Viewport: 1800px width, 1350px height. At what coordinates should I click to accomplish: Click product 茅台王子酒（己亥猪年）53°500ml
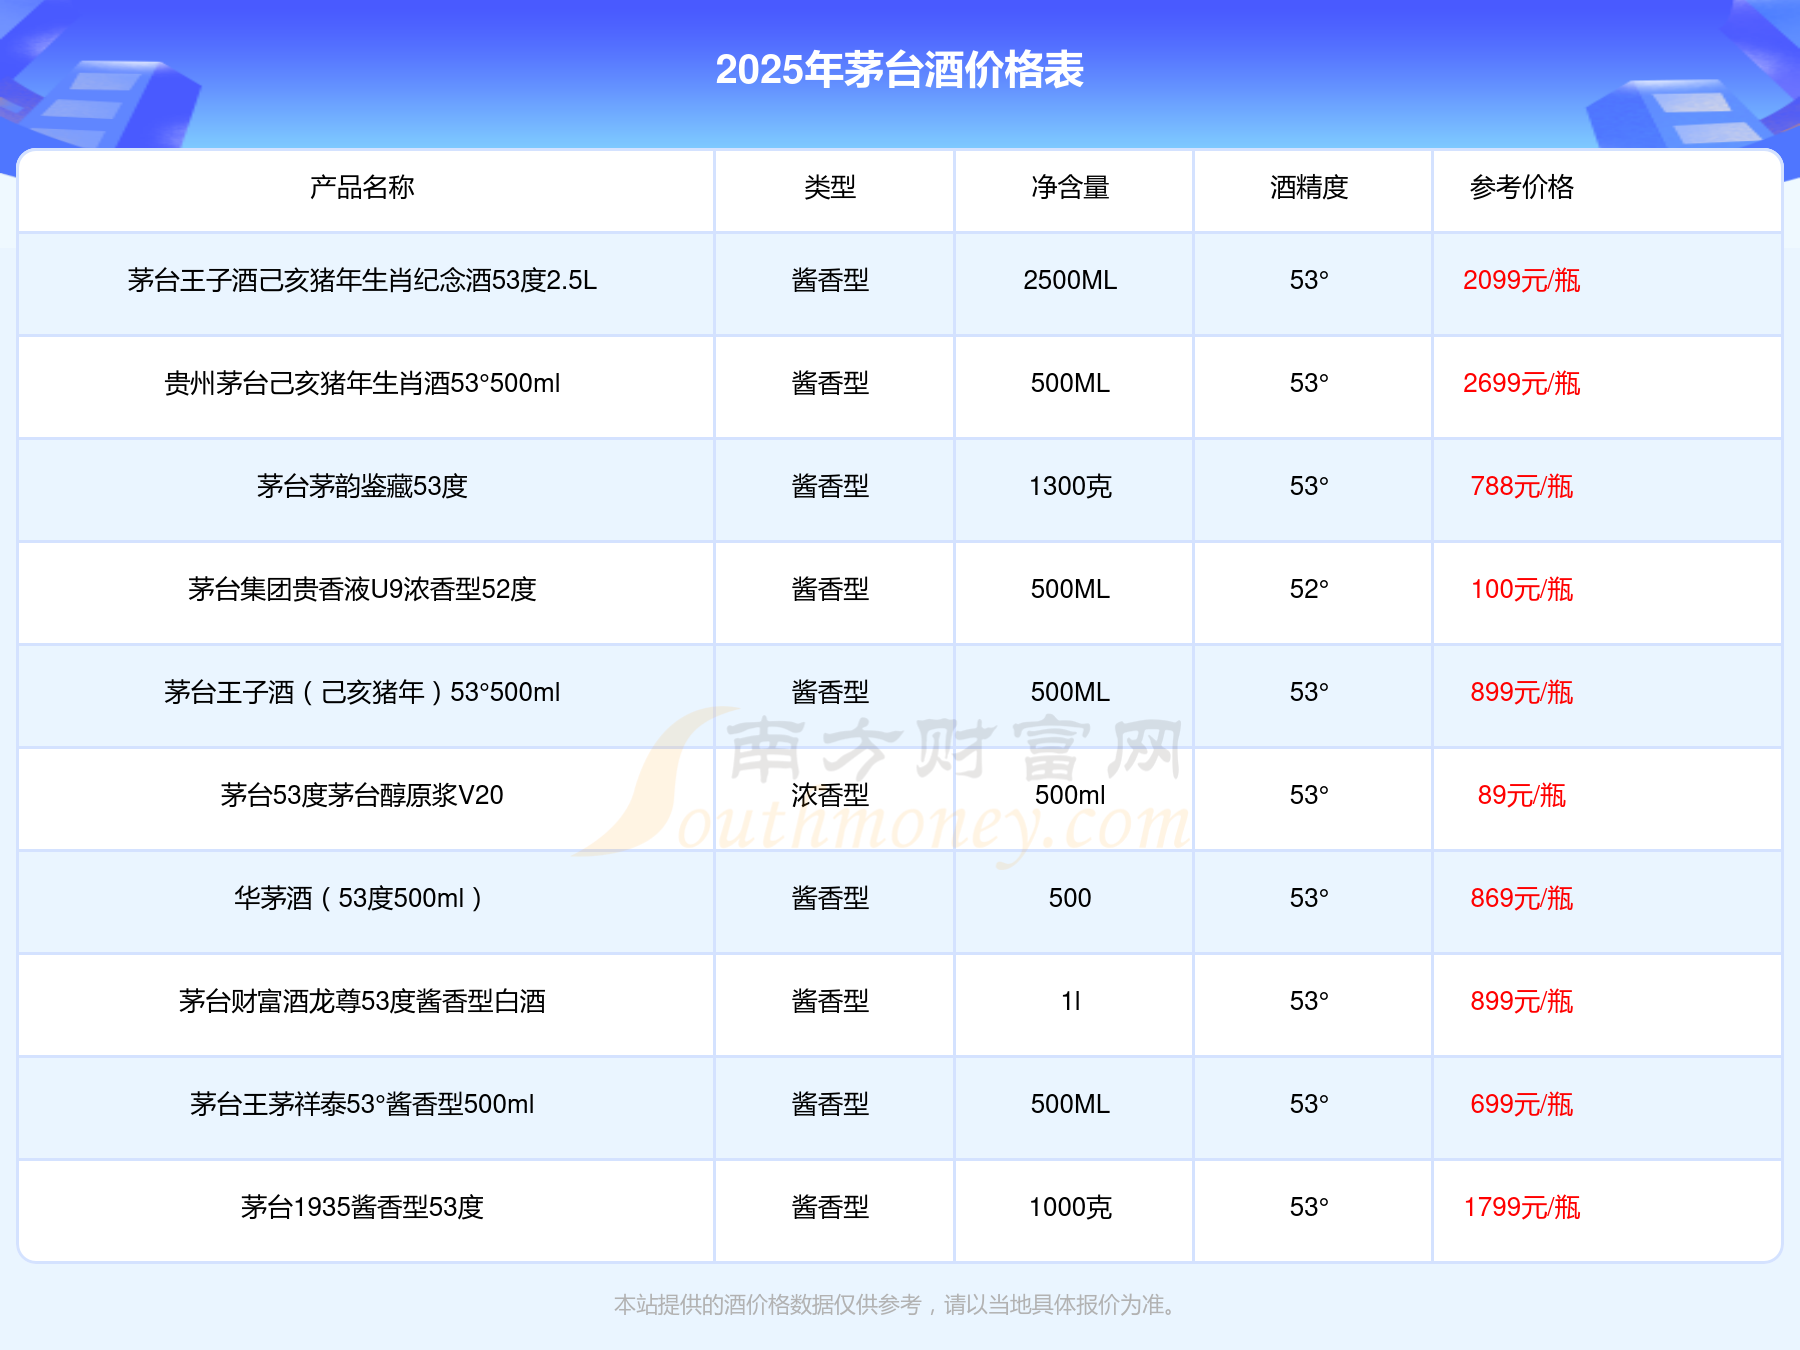coord(362,692)
